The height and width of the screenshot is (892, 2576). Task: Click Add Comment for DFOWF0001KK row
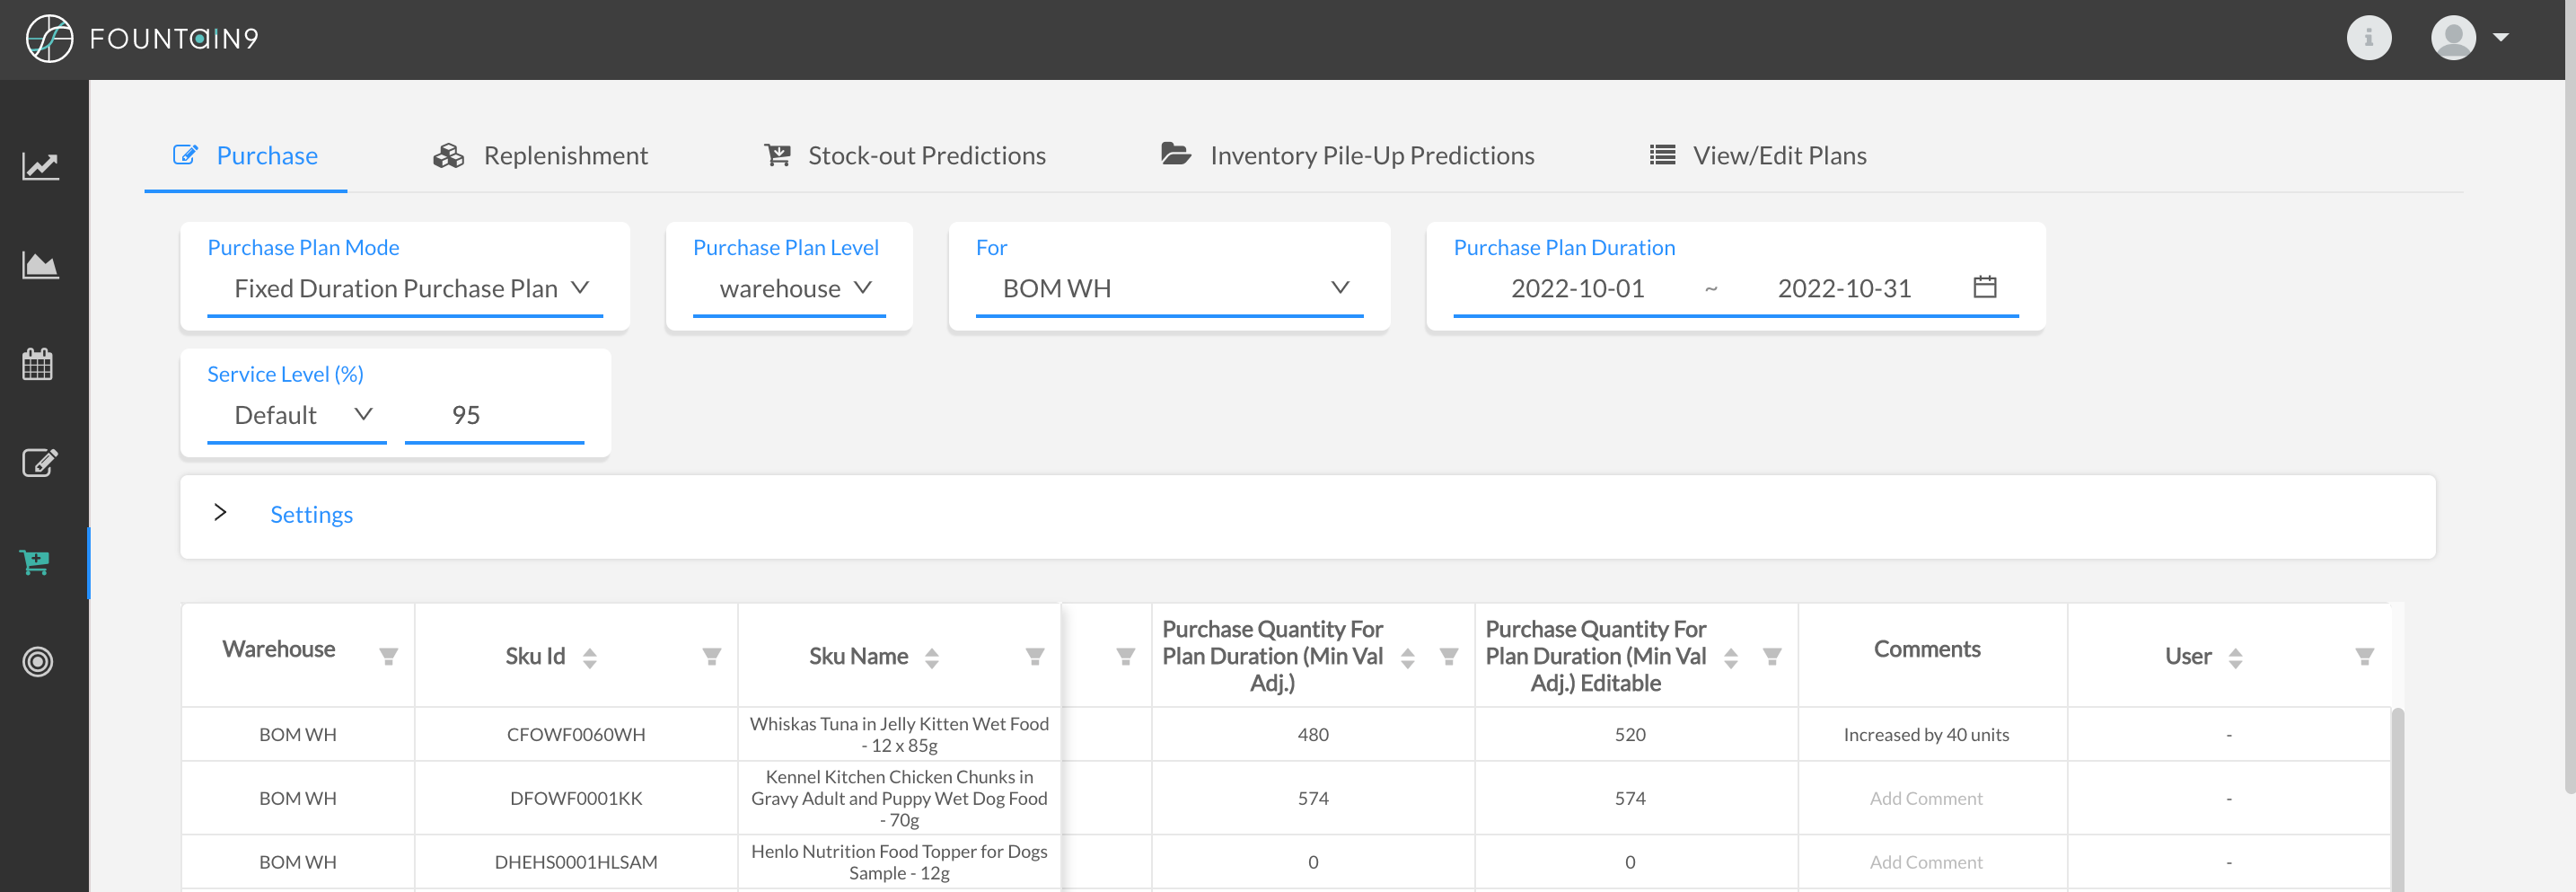(1925, 798)
